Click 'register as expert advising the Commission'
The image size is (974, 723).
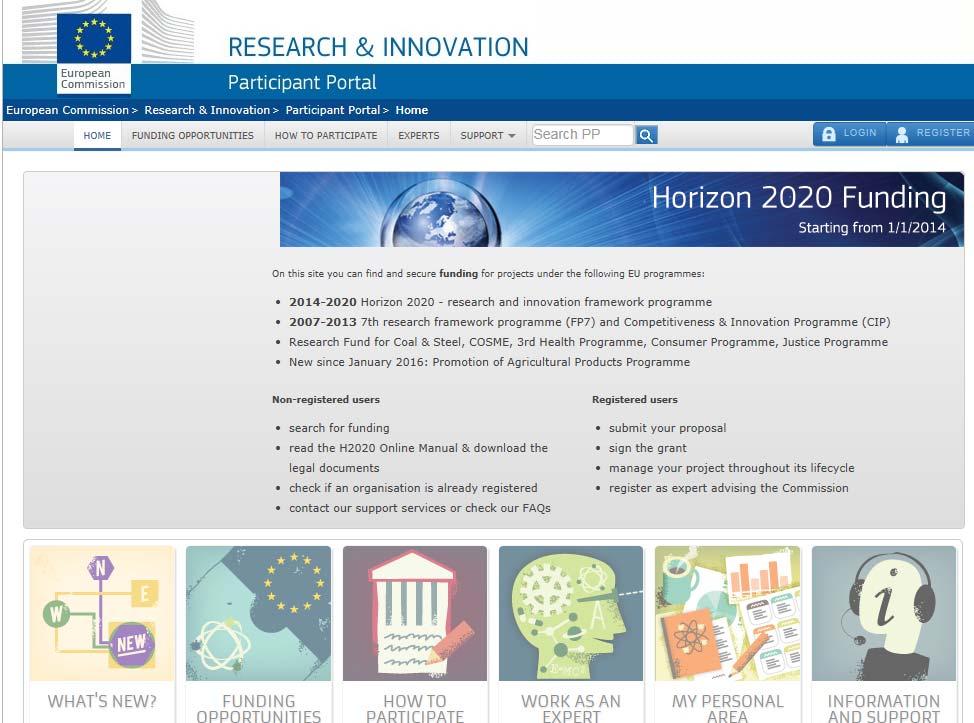729,488
